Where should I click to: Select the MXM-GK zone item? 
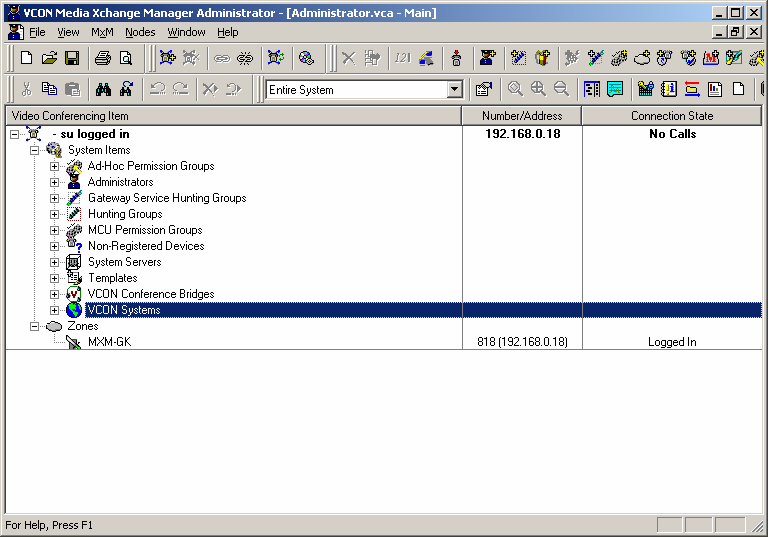(109, 342)
